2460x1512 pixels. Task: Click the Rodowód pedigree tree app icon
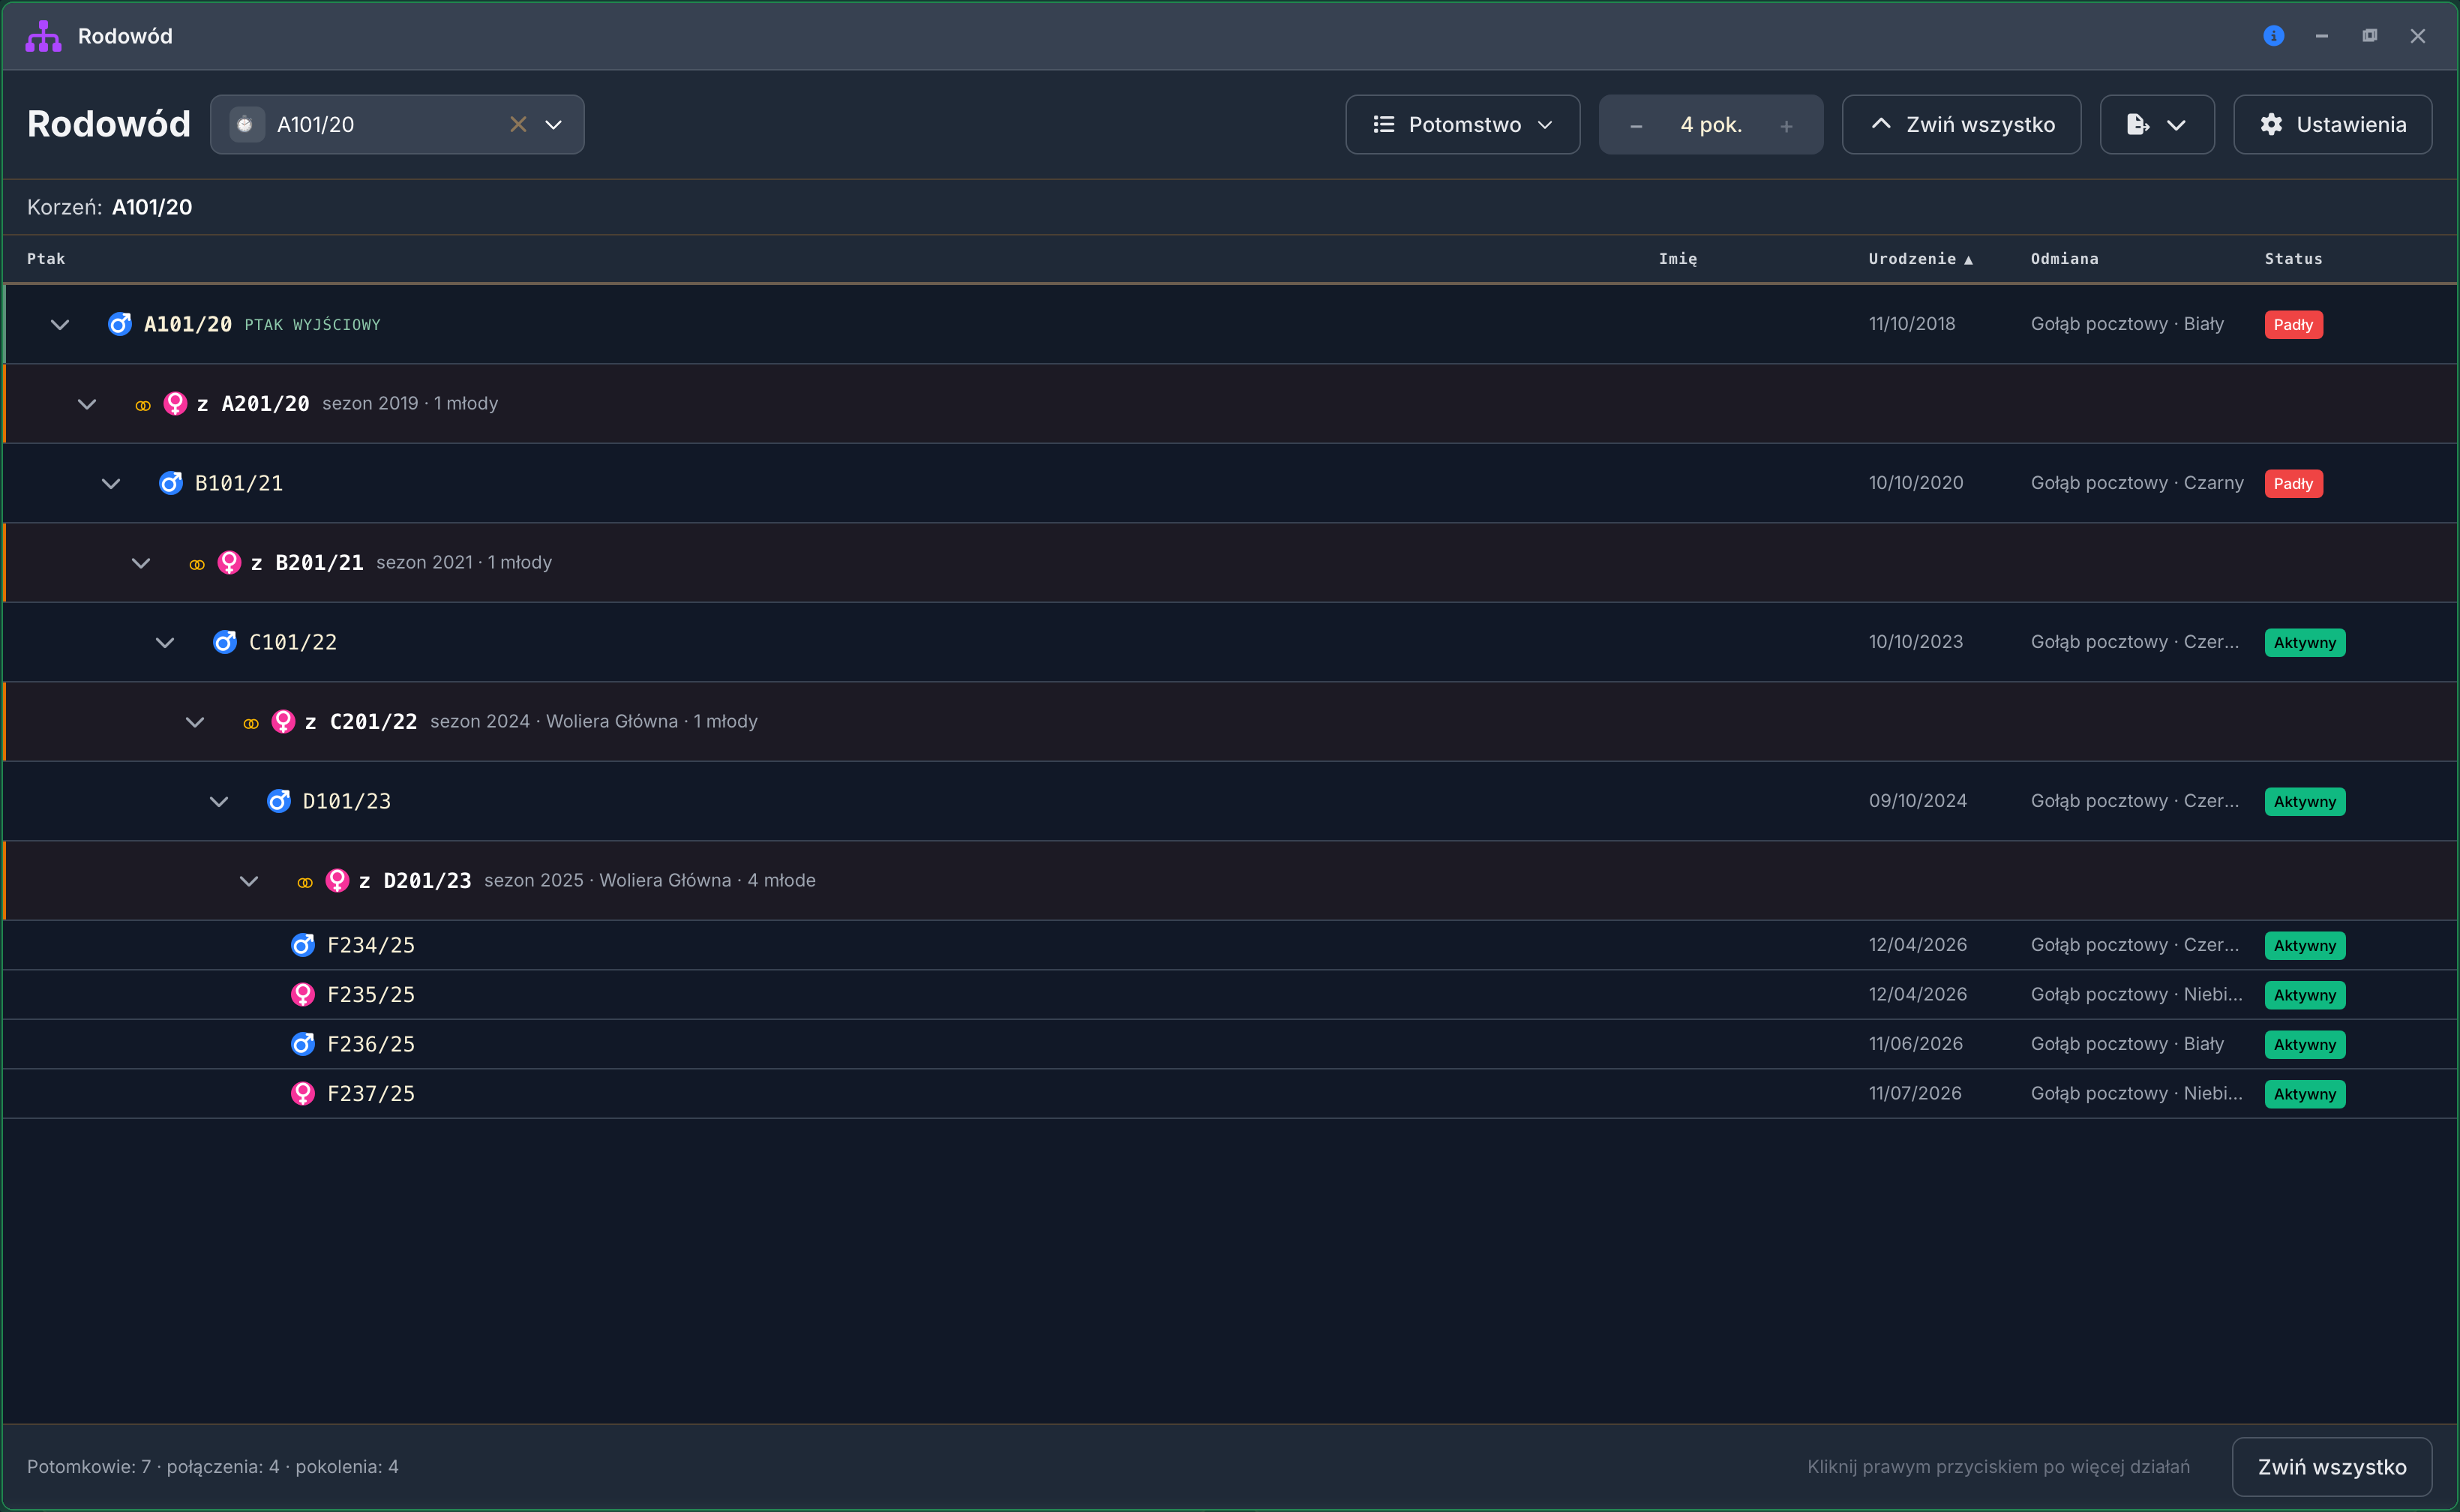tap(43, 36)
